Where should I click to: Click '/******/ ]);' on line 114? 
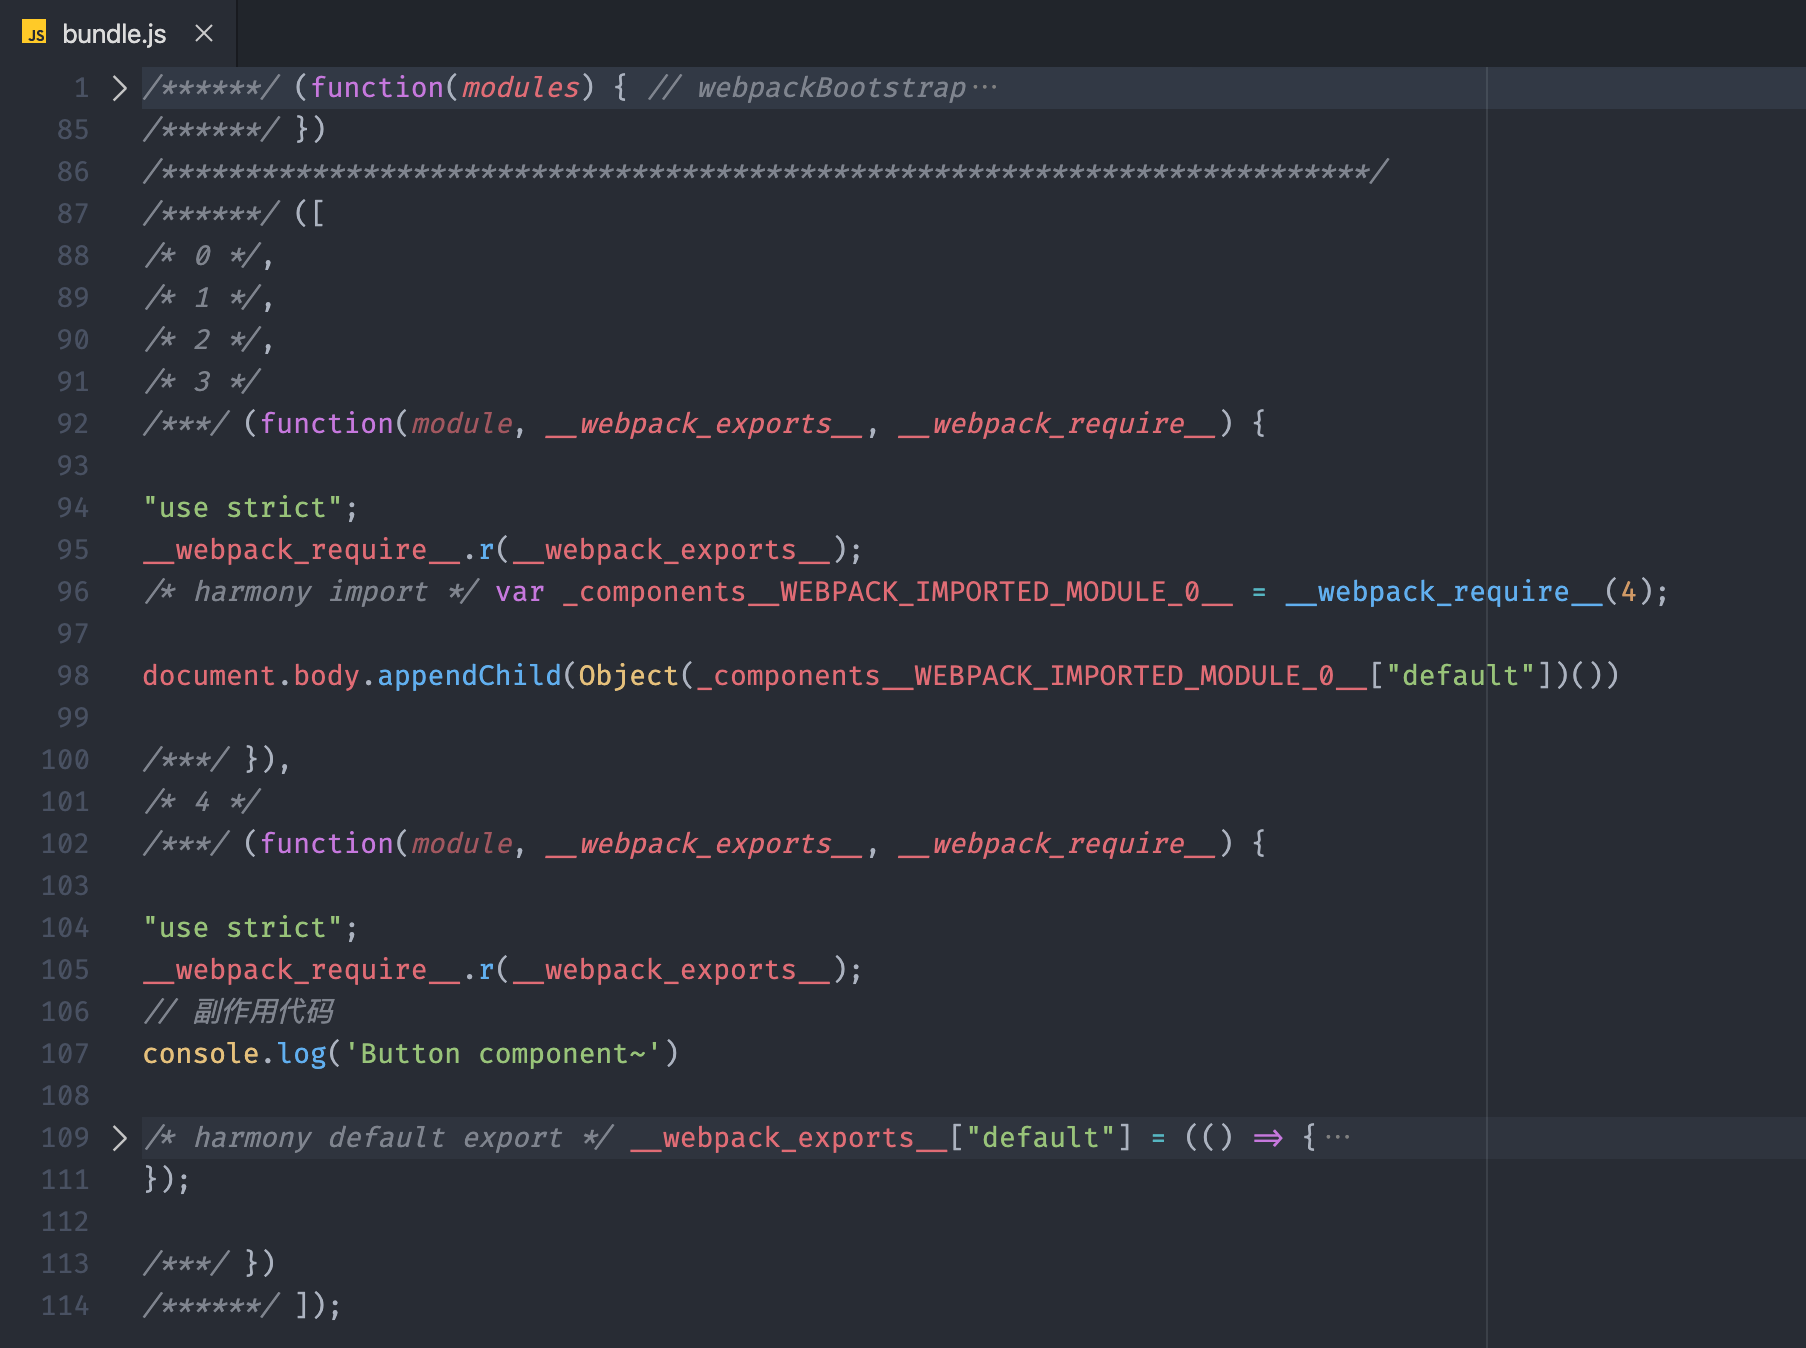tap(242, 1306)
